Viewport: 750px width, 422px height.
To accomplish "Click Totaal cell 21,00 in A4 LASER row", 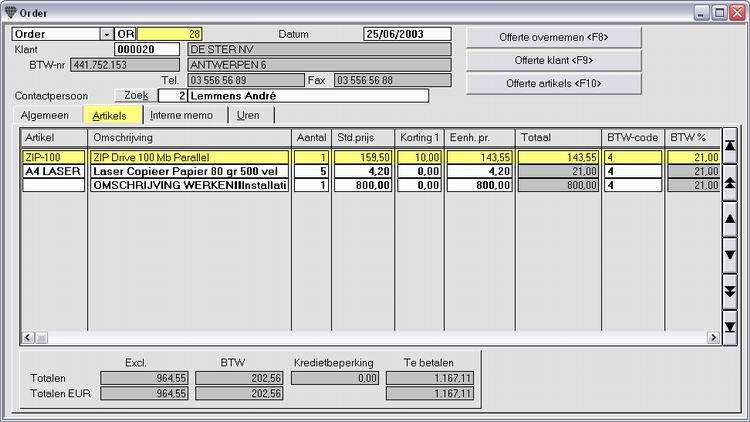I will [558, 171].
